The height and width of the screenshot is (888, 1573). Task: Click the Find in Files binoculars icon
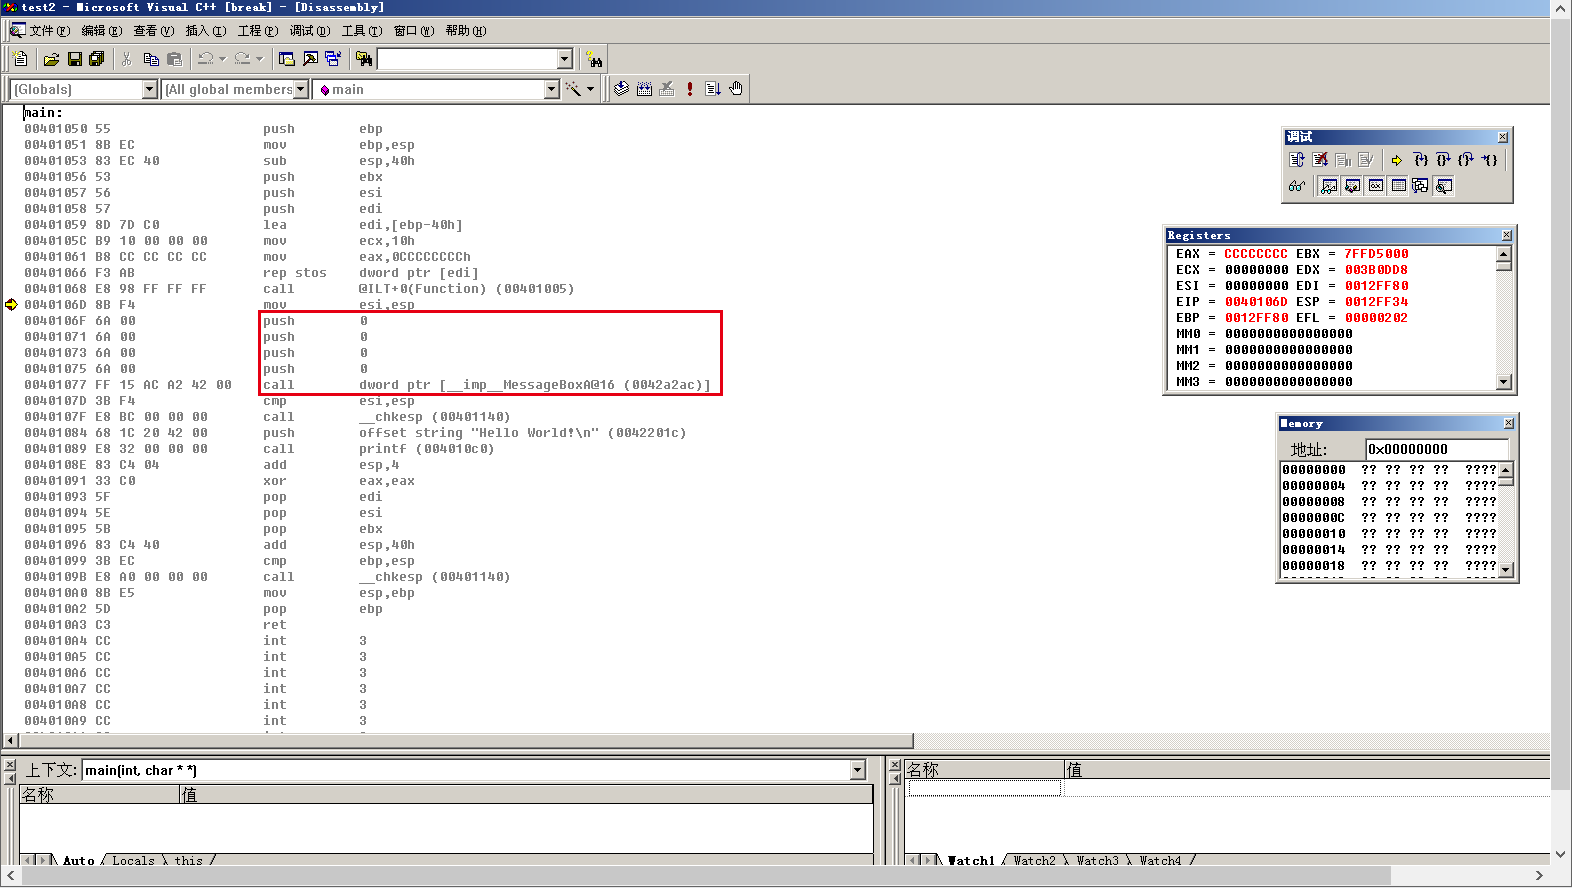click(364, 59)
